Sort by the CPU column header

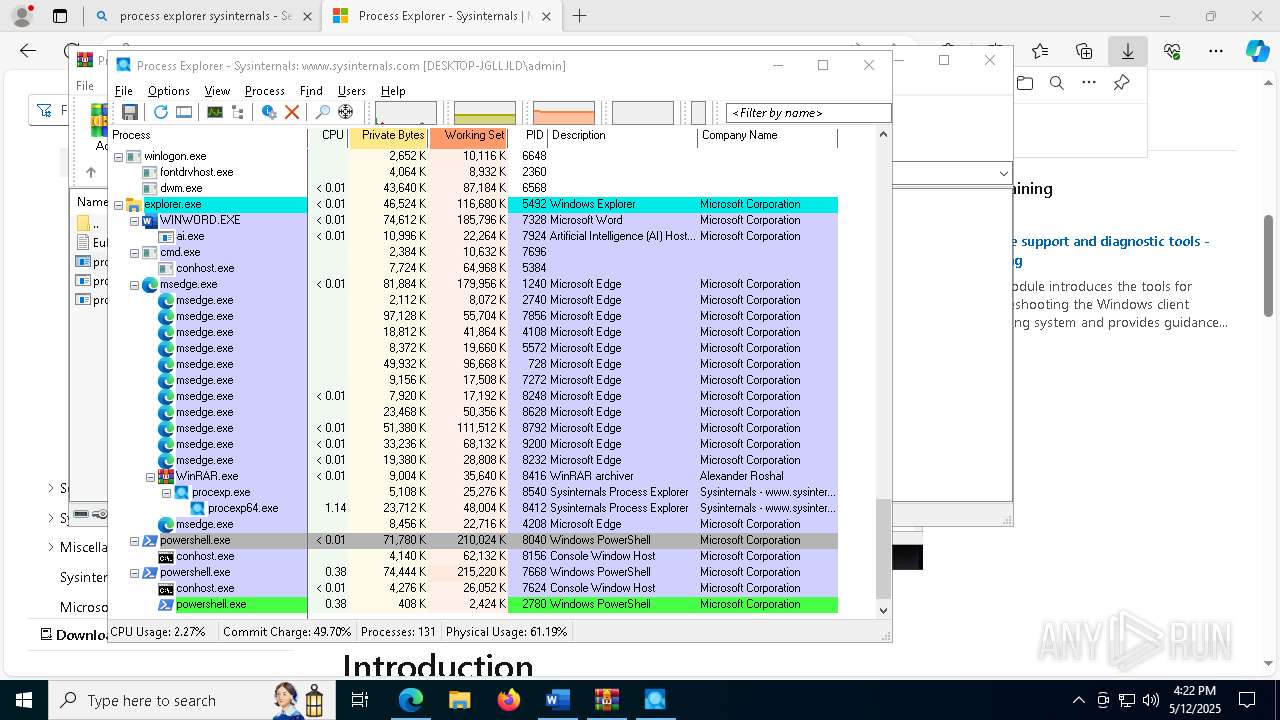coord(328,136)
